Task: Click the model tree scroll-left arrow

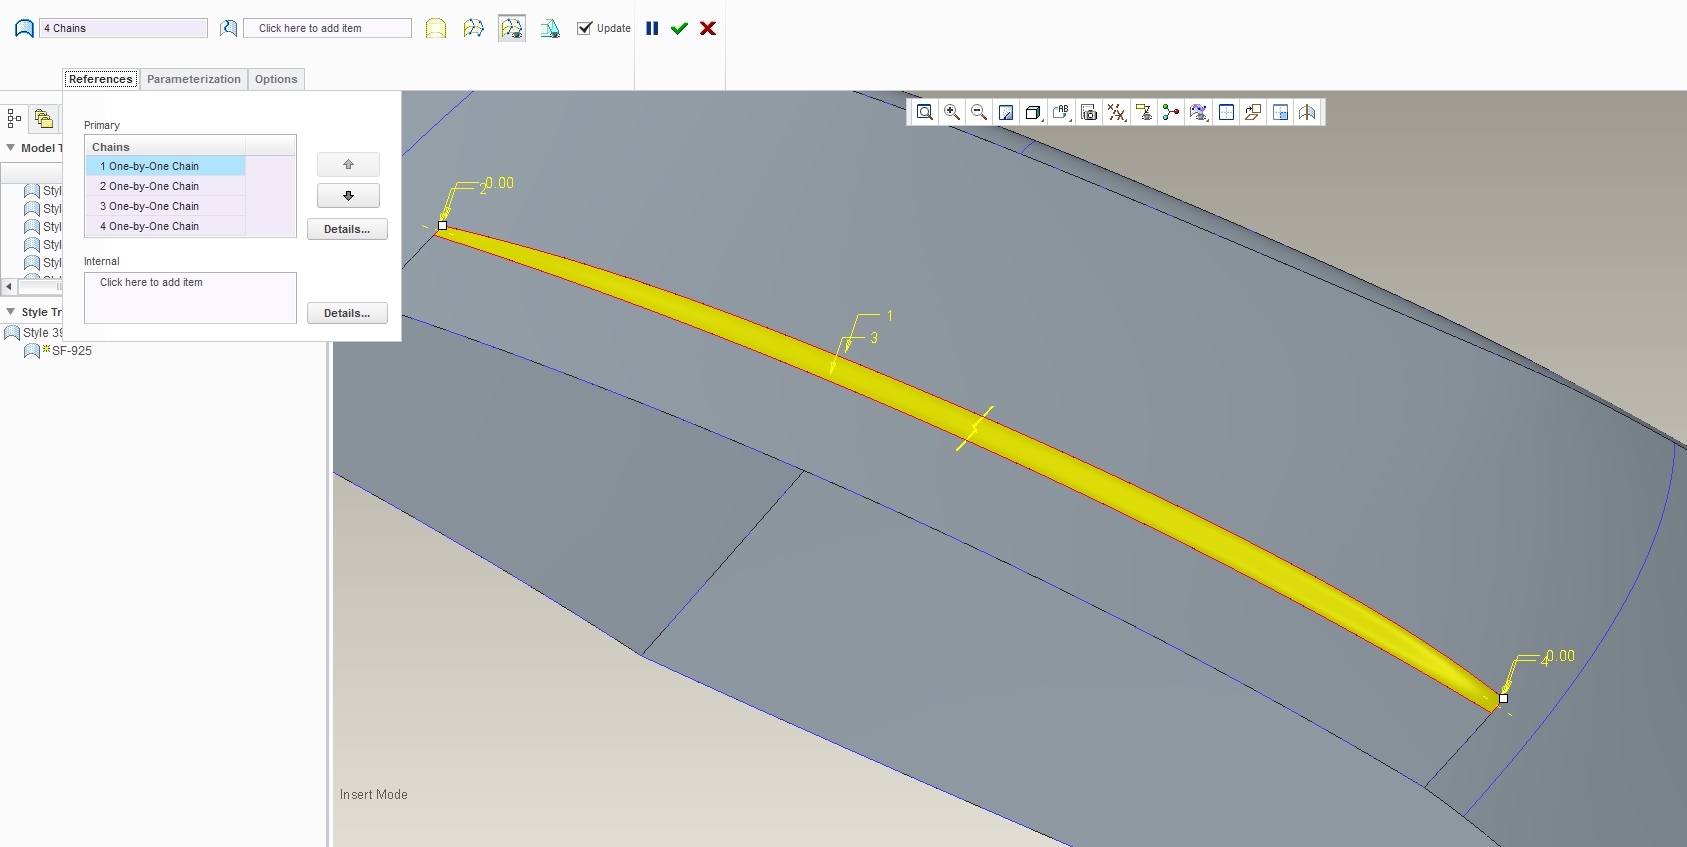Action: [9, 287]
